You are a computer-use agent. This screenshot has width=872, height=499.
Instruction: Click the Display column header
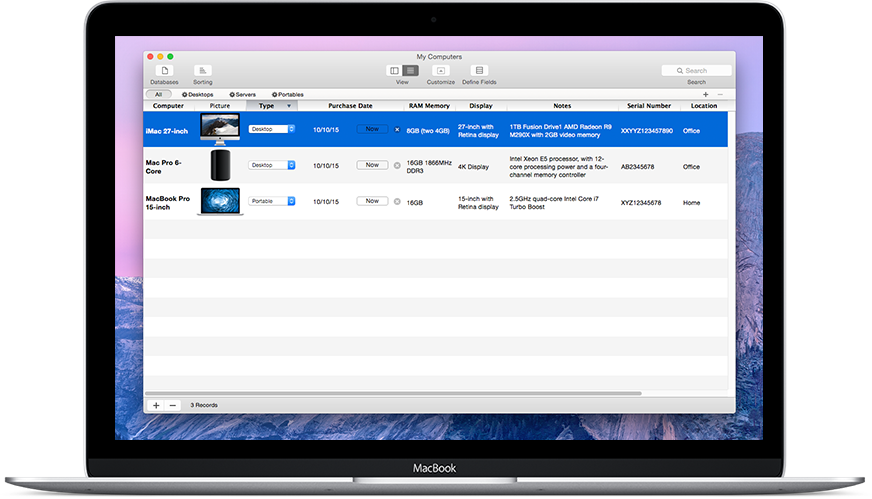coord(481,106)
